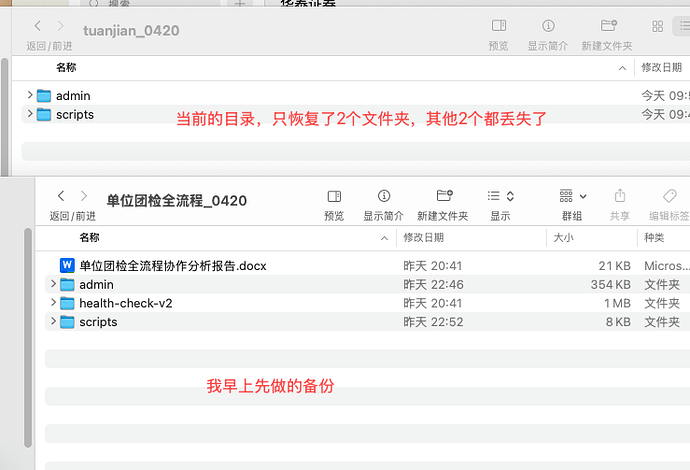Click 新建文件夹 in 单位团检全流程_0420 window
The image size is (690, 470).
pyautogui.click(x=444, y=196)
